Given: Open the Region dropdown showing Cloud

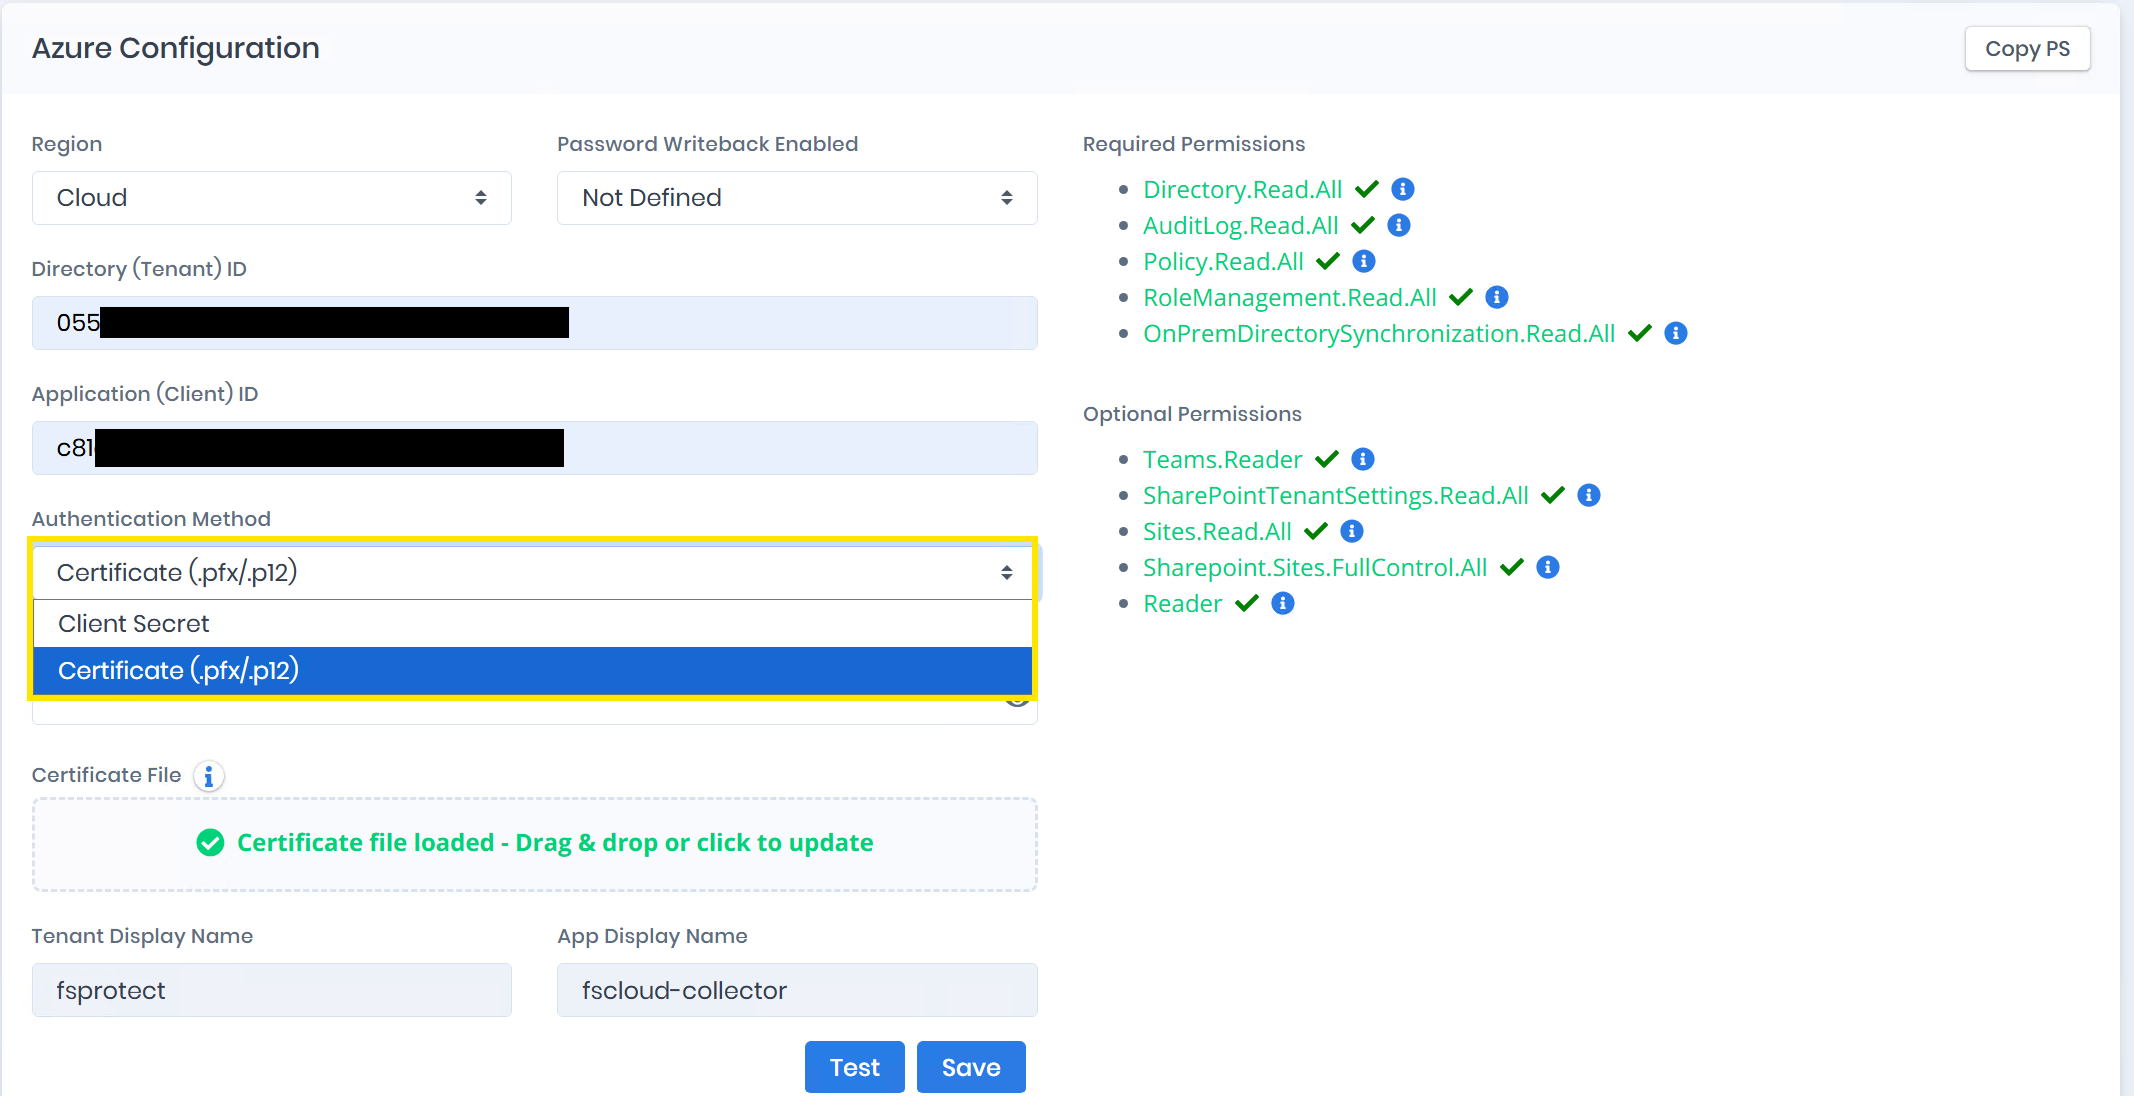Looking at the screenshot, I should pos(272,198).
